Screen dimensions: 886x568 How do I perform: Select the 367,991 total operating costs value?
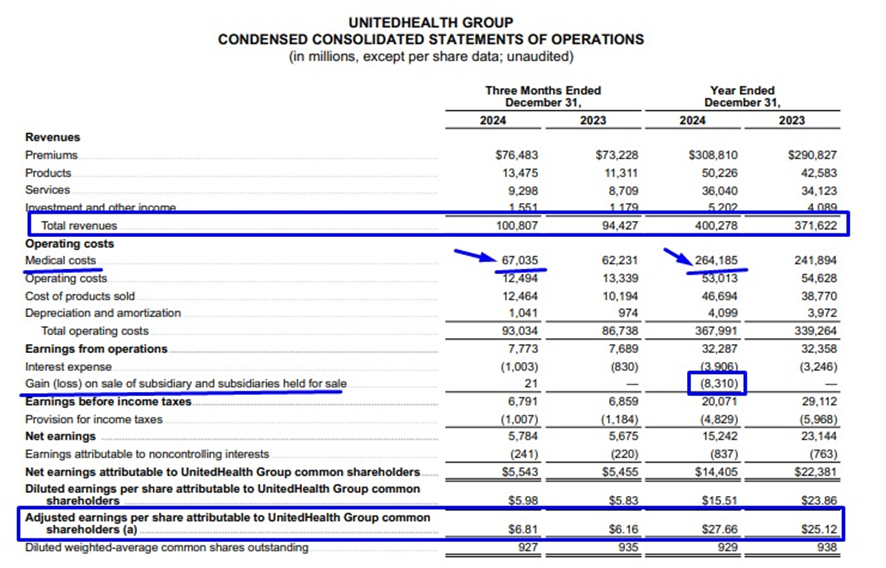coord(716,331)
